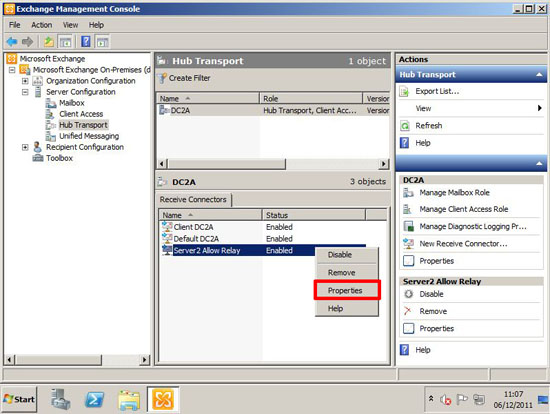
Task: Click Exchange Management Console taskbar icon
Action: tap(163, 399)
